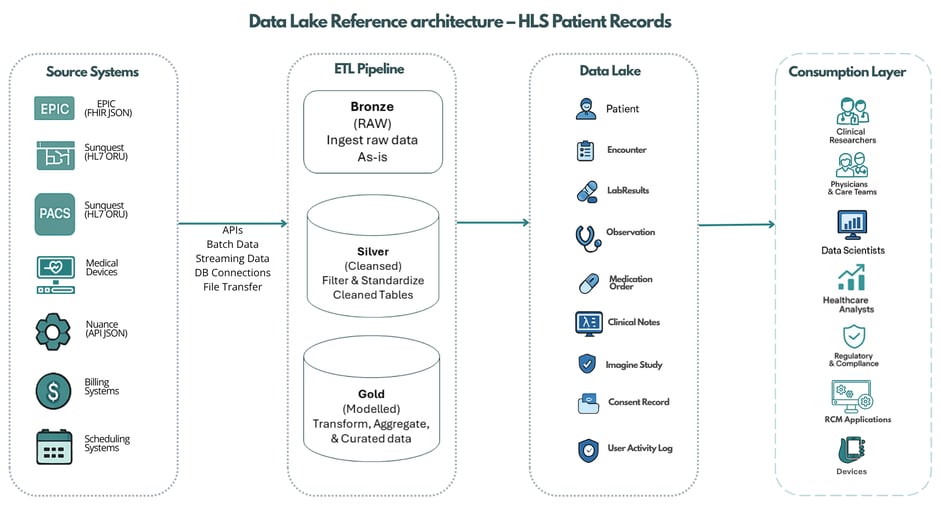Click the 'Nuance (API JSON)' label
This screenshot has height=529, width=941.
(106, 328)
